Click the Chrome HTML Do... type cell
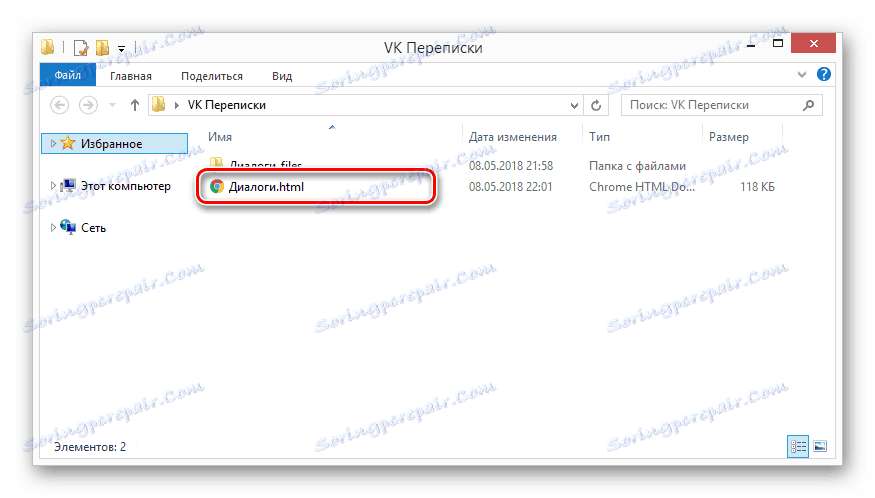 click(x=642, y=186)
